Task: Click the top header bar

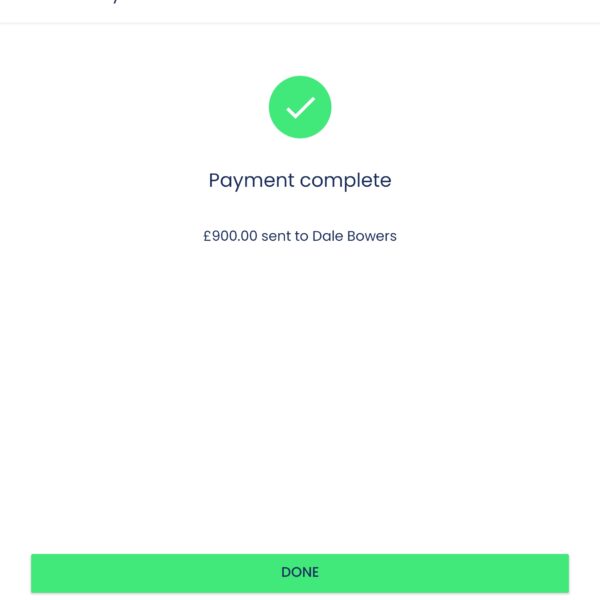Action: point(300,10)
